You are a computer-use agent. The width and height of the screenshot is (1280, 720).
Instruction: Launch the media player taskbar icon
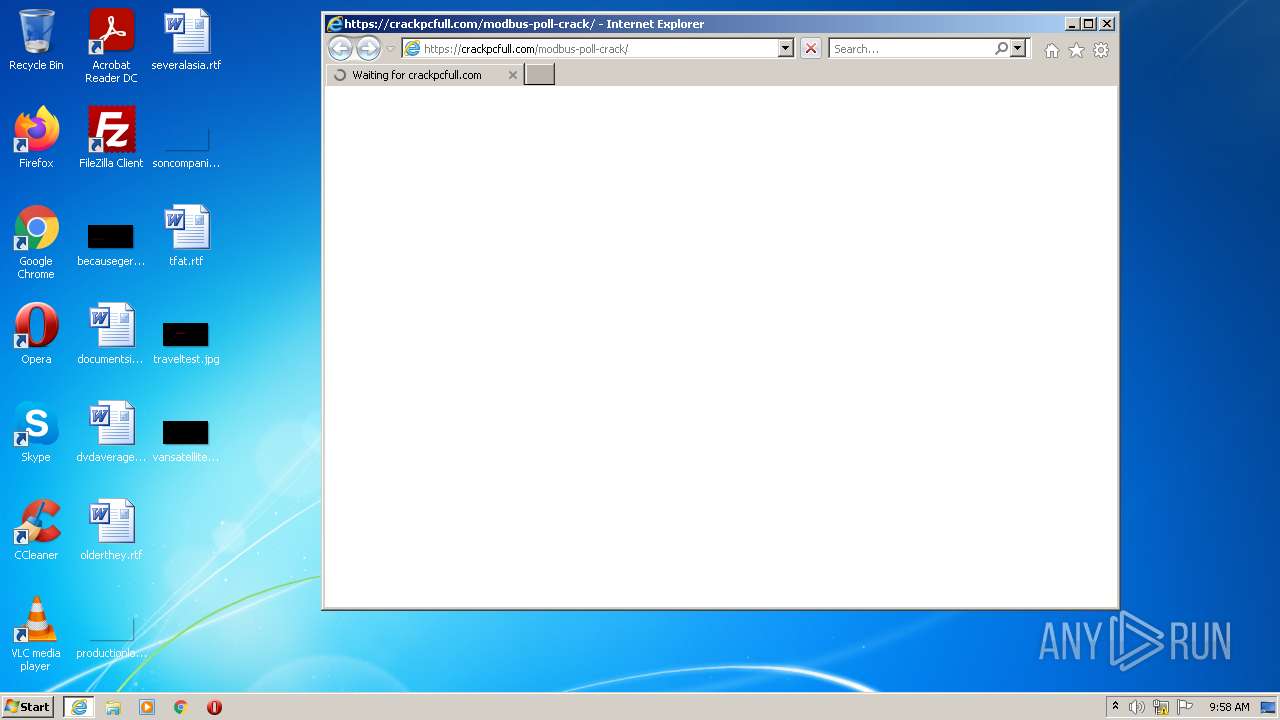pyautogui.click(x=147, y=707)
